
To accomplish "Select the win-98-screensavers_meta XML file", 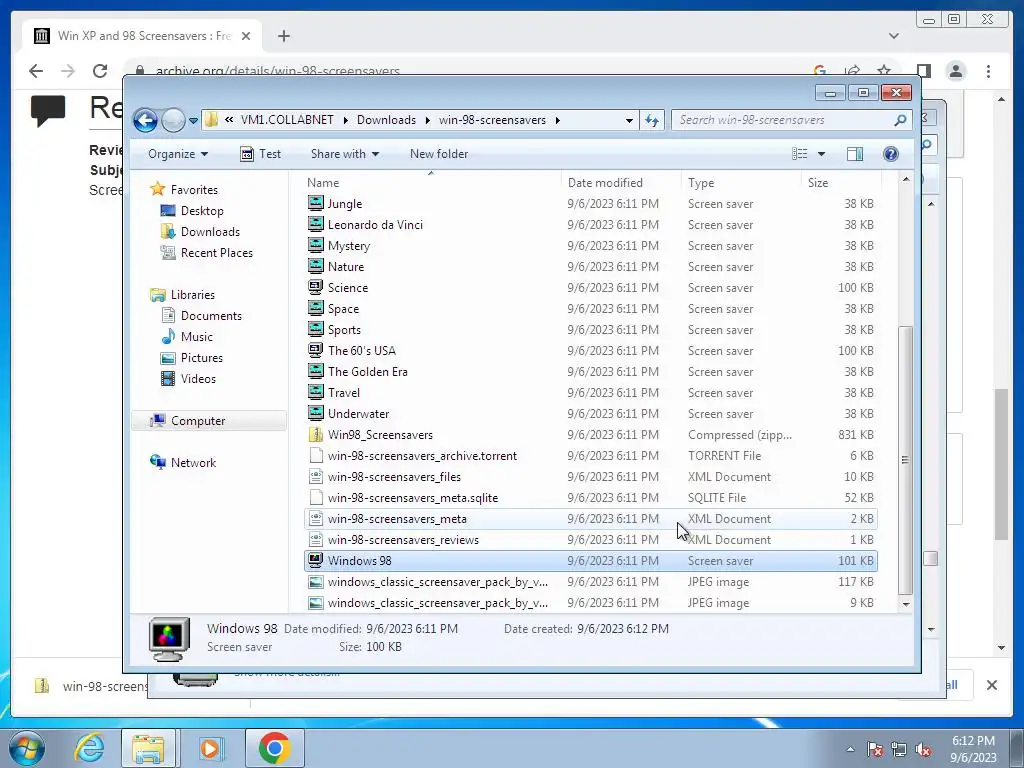I will click(x=591, y=519).
